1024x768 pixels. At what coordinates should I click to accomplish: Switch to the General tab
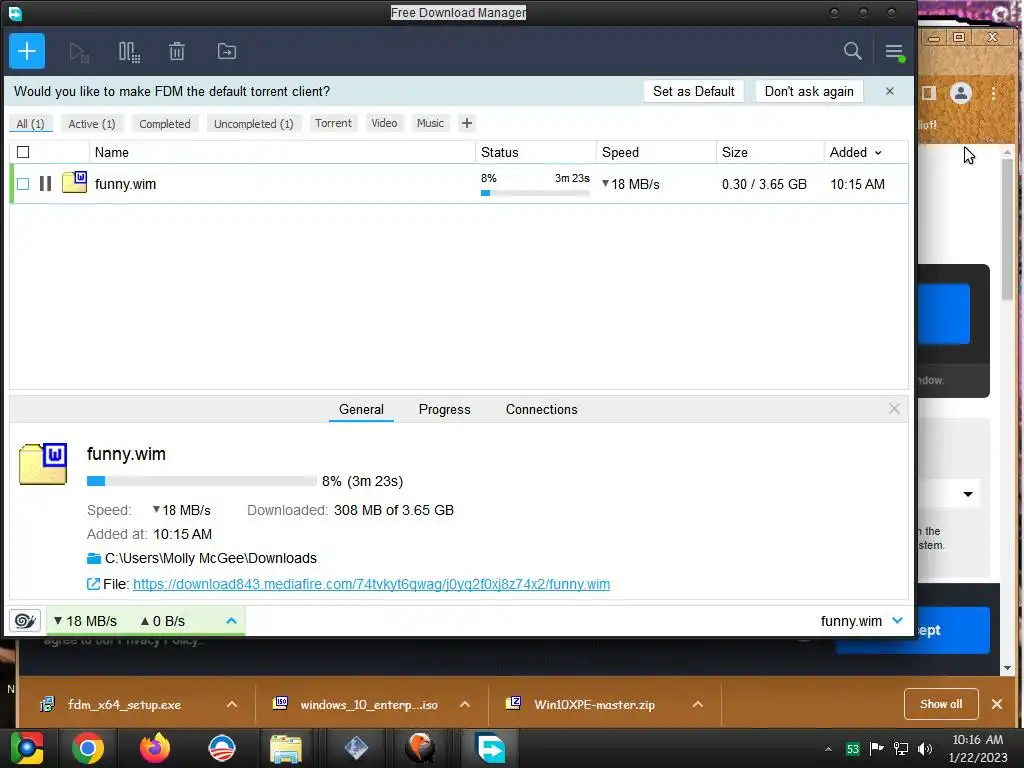coord(361,409)
